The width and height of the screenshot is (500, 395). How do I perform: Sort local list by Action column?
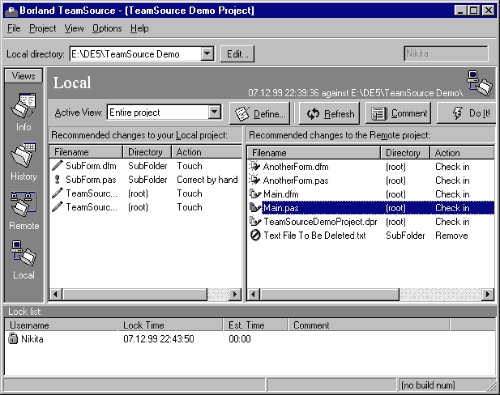click(x=207, y=152)
